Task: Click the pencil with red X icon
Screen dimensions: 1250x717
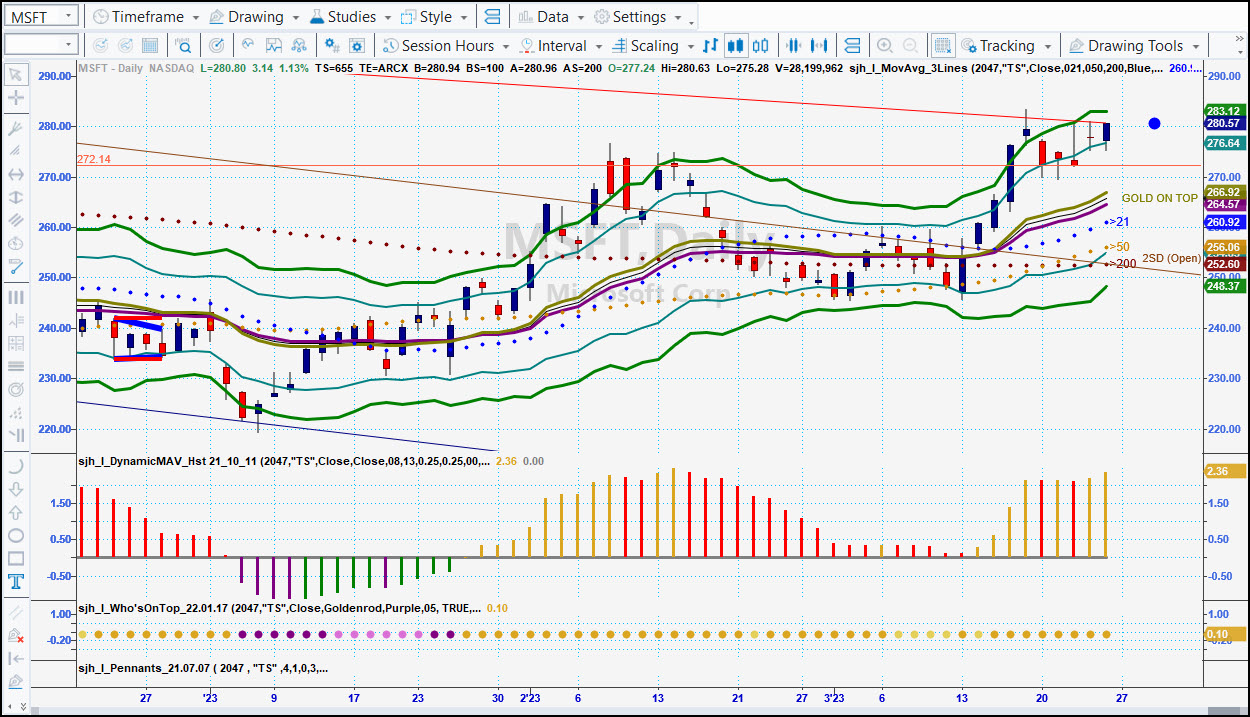Action: [x=16, y=636]
